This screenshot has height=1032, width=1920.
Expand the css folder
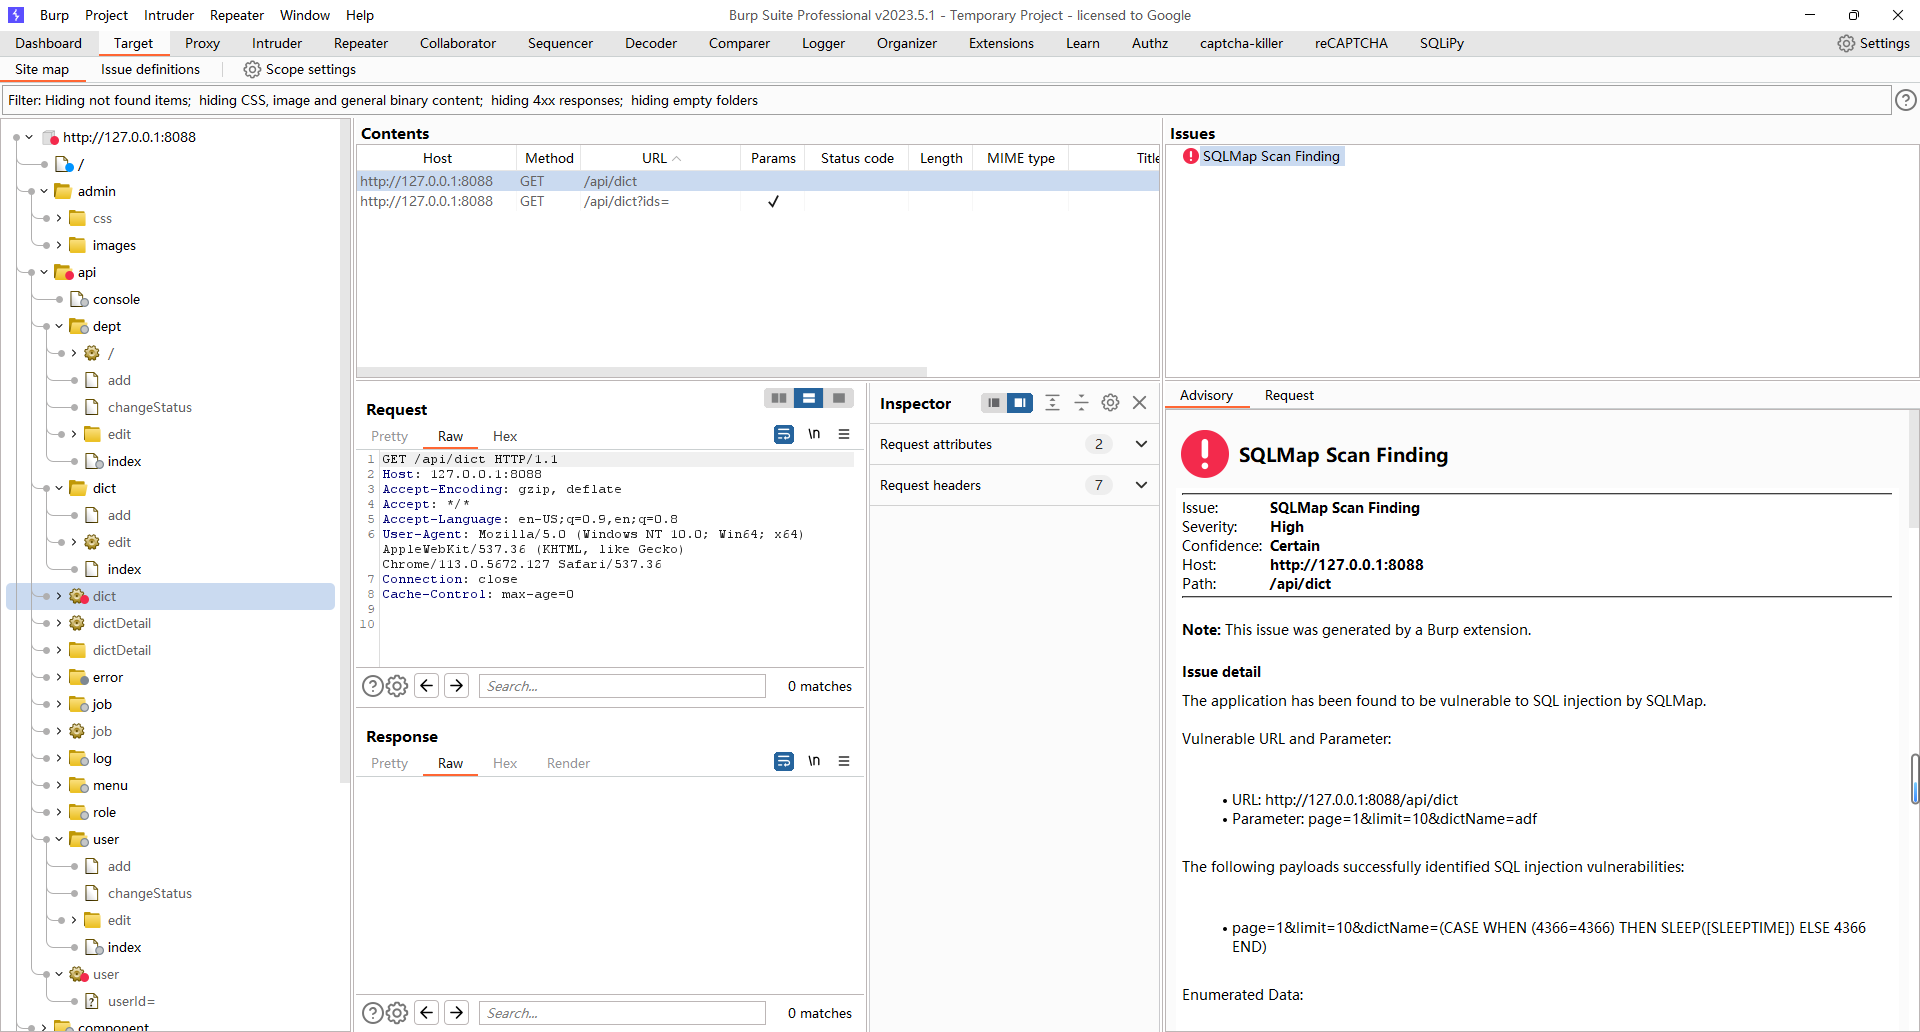tap(59, 218)
